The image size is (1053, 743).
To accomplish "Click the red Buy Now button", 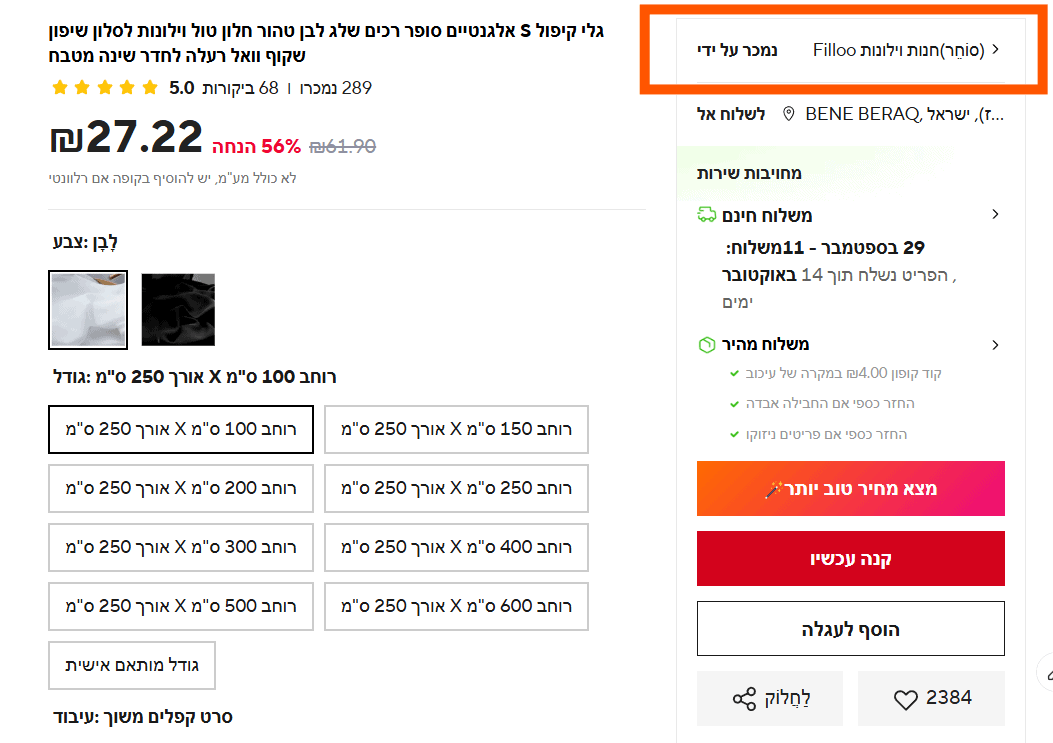I will click(850, 558).
